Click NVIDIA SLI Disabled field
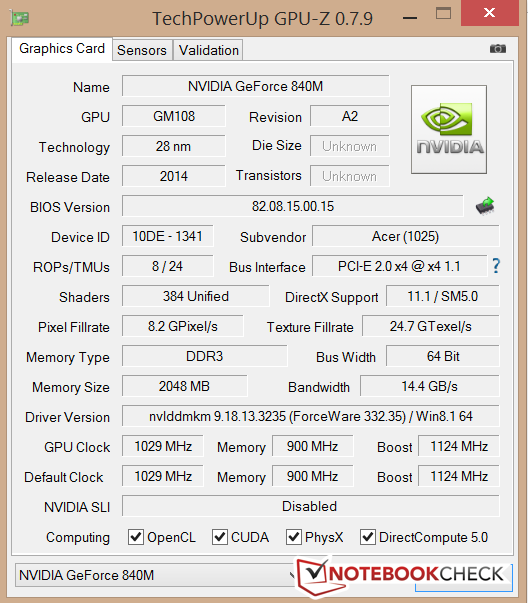Viewport: 528px width, 603px height. [311, 506]
